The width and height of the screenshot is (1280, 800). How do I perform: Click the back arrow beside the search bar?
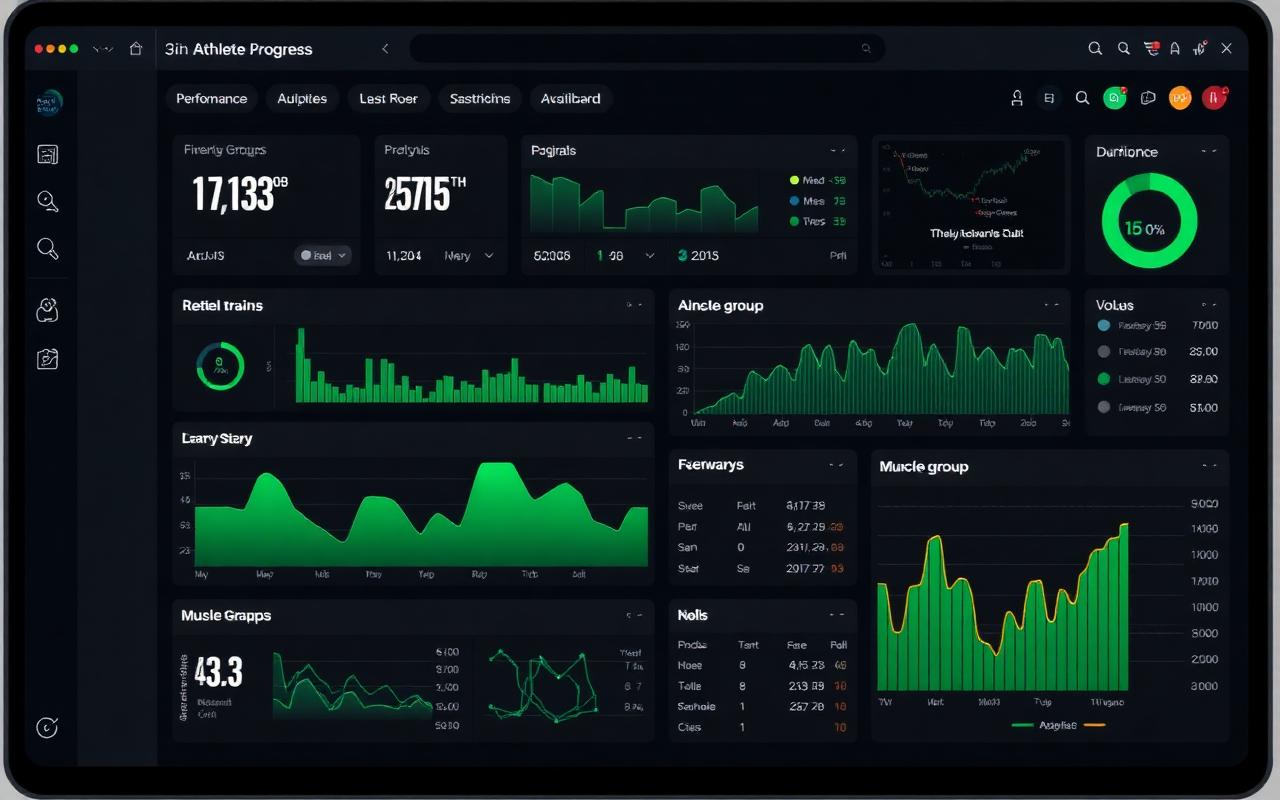[x=385, y=48]
